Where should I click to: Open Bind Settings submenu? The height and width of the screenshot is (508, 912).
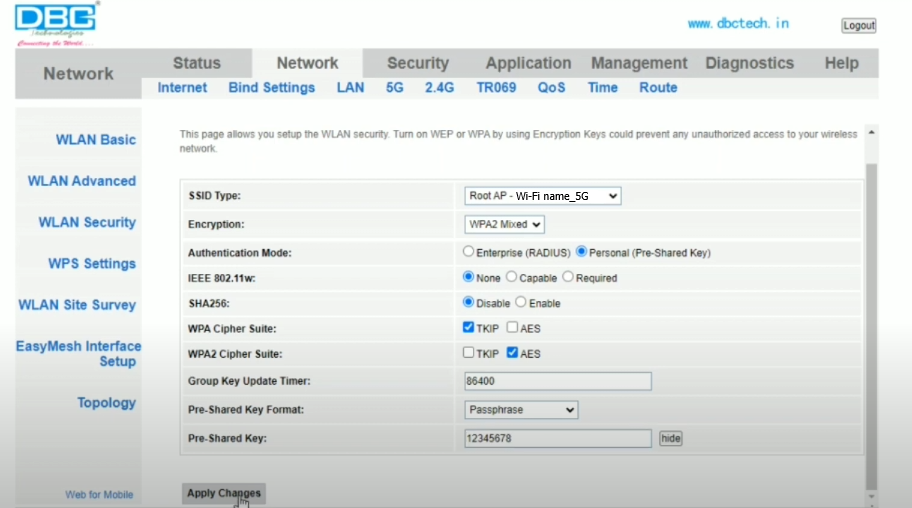click(272, 88)
